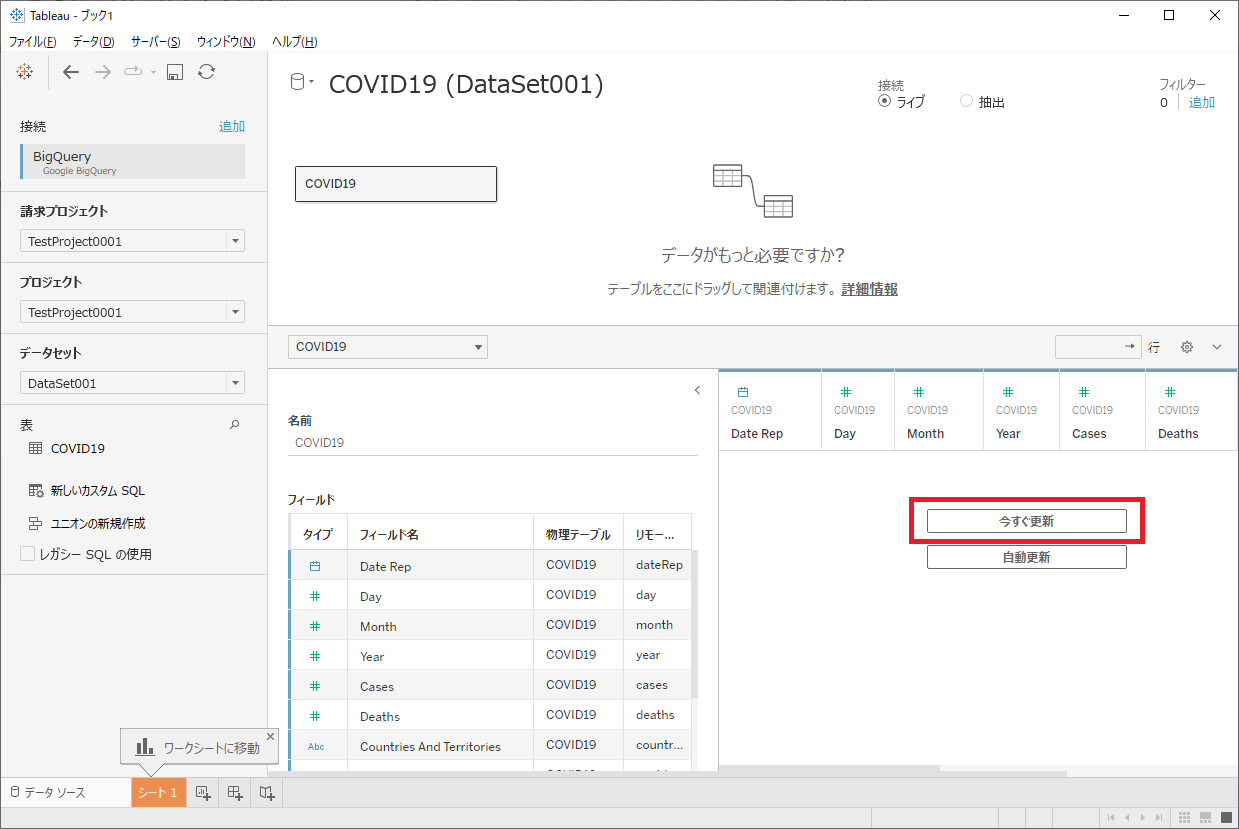Collapse the metadata pane with the chevron
The height and width of the screenshot is (829, 1239).
click(697, 391)
